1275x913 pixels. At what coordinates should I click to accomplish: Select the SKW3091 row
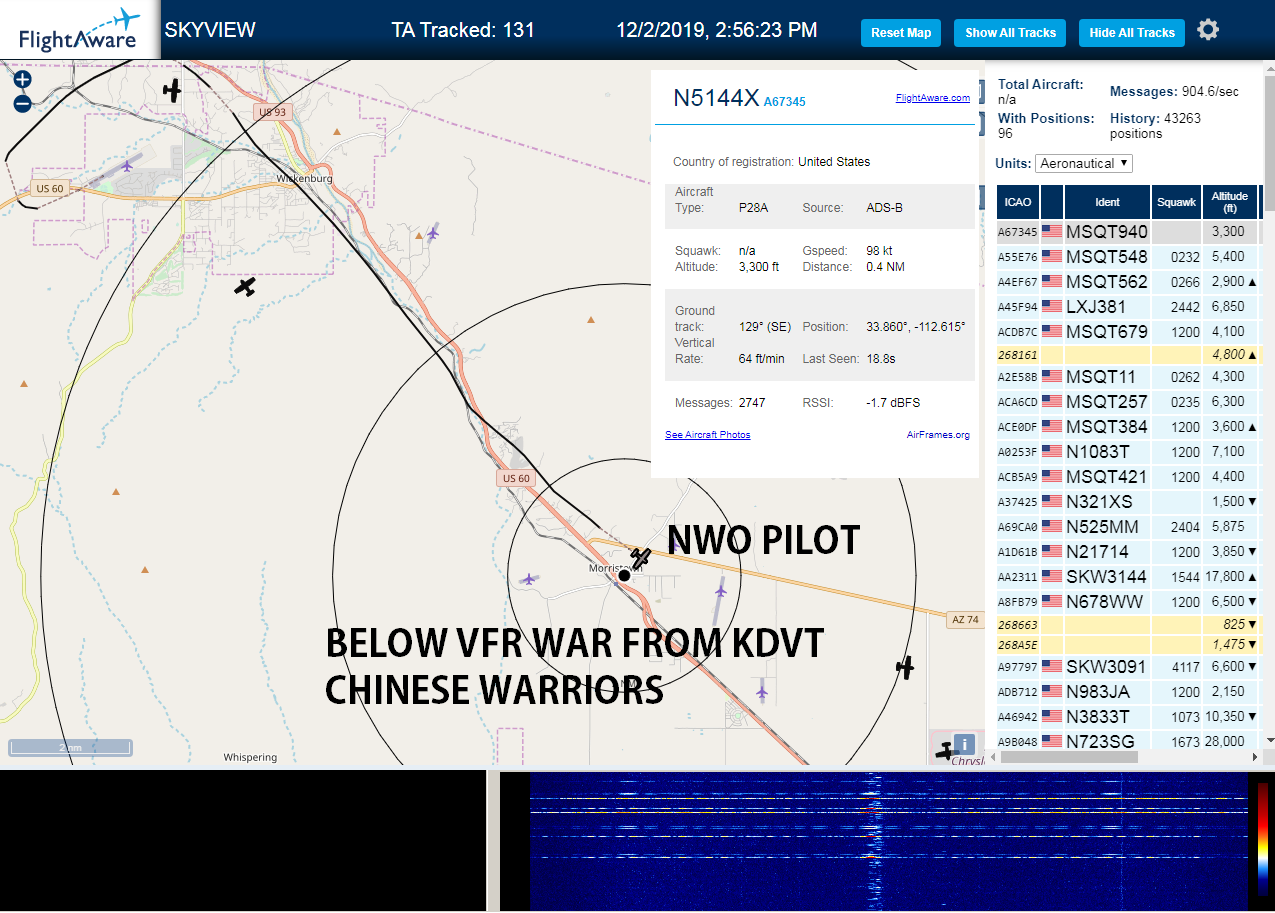pyautogui.click(x=1128, y=667)
